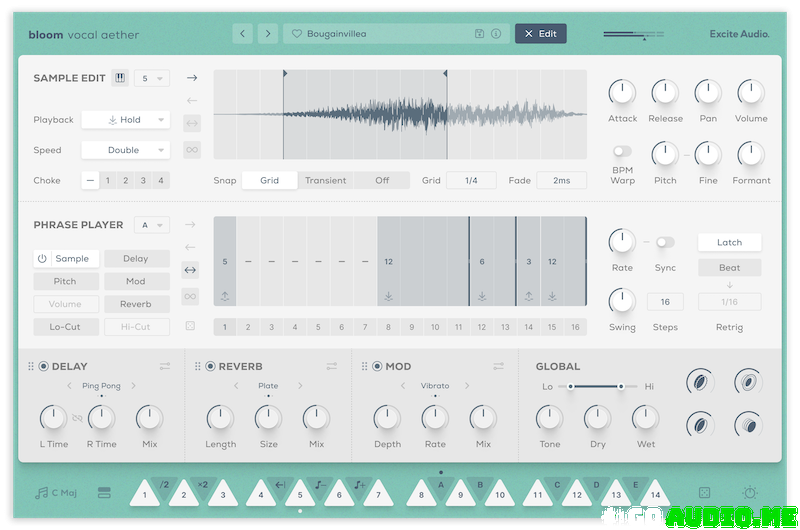Viewport: 800px width, 530px height.
Task: Select the Delay phrase lane button
Action: point(136,259)
